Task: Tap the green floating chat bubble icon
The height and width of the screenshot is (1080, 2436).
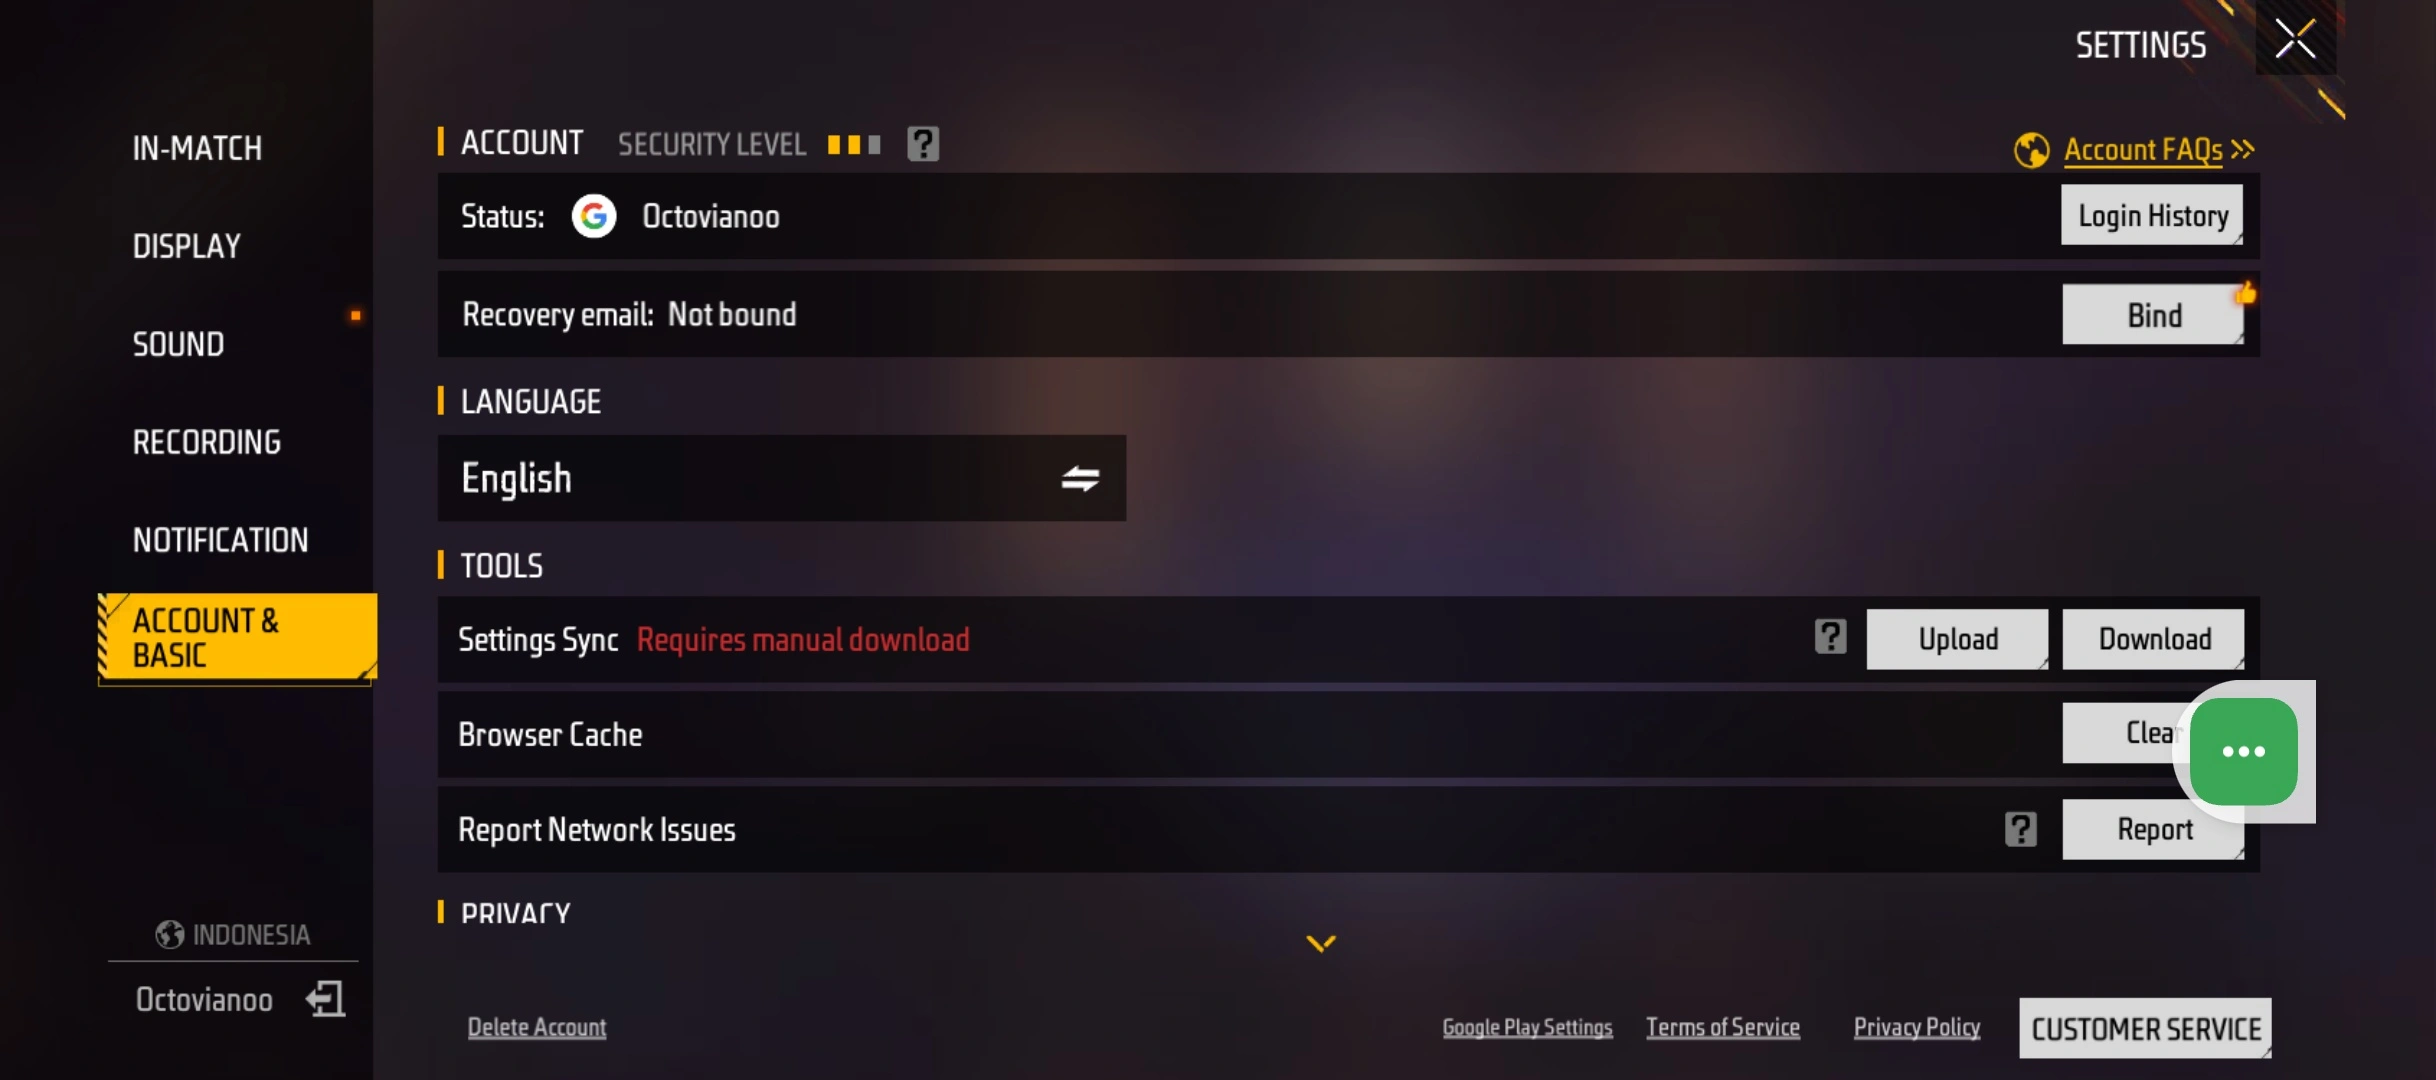Action: point(2243,751)
